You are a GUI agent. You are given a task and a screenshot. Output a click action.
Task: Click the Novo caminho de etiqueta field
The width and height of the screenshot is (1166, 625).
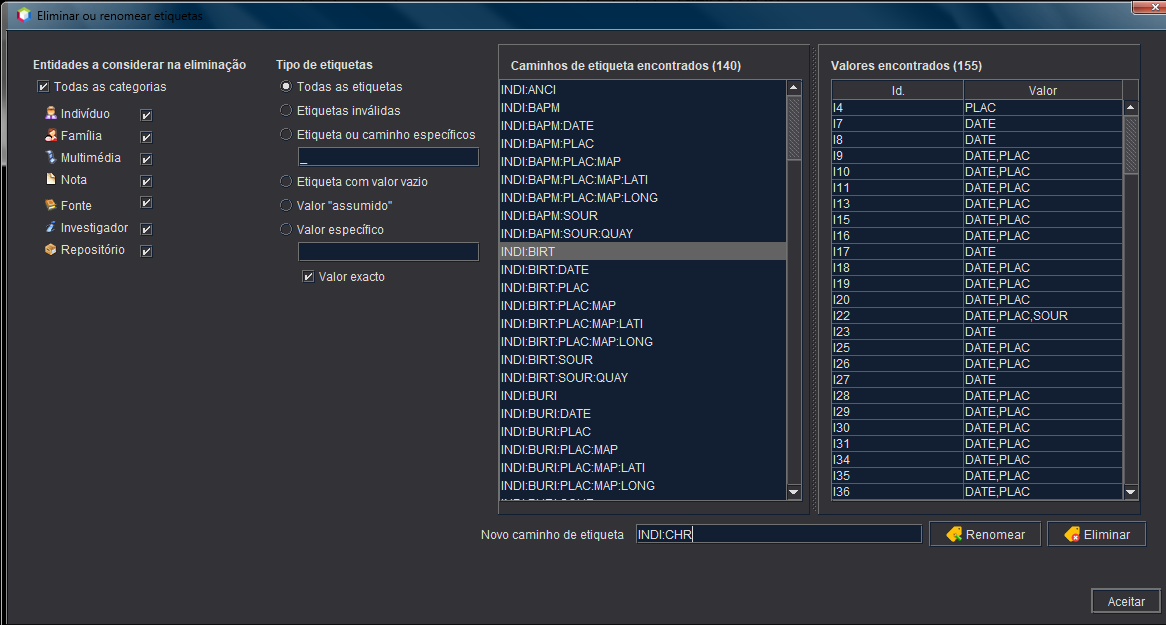778,534
